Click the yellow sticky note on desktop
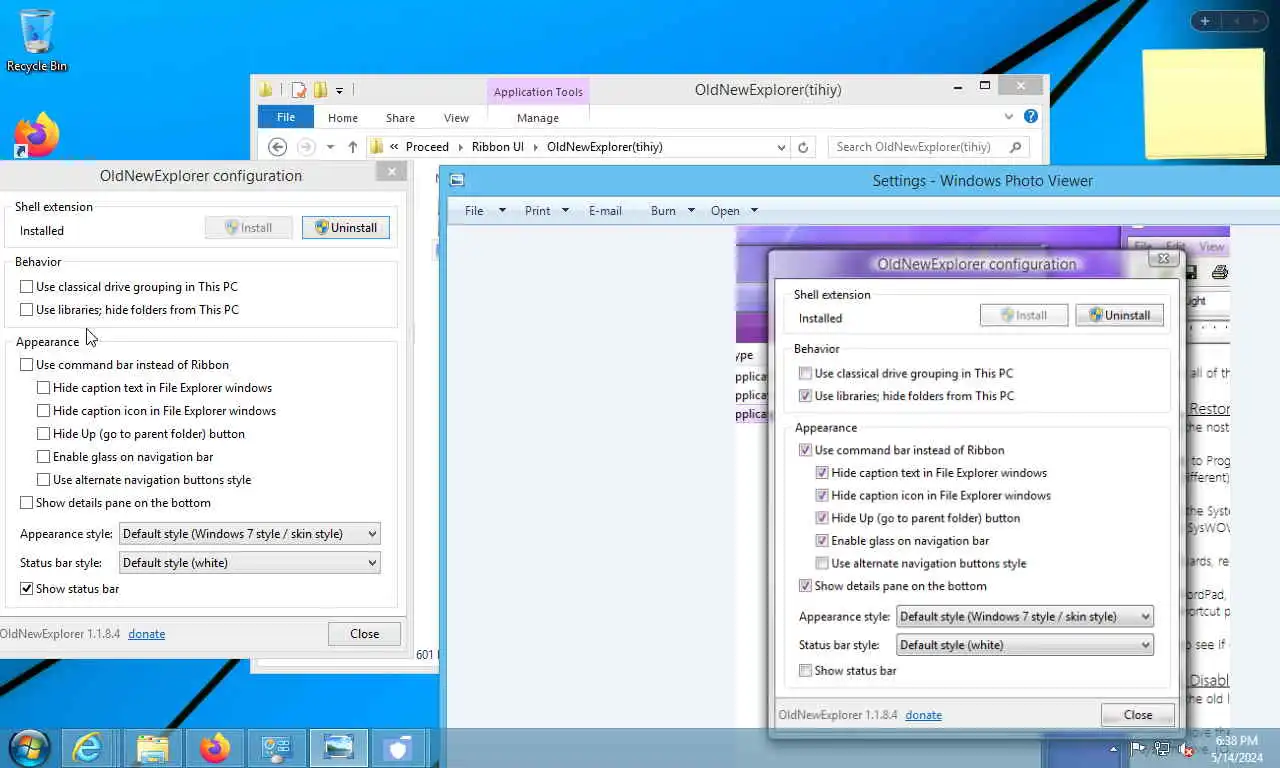 coord(1205,104)
